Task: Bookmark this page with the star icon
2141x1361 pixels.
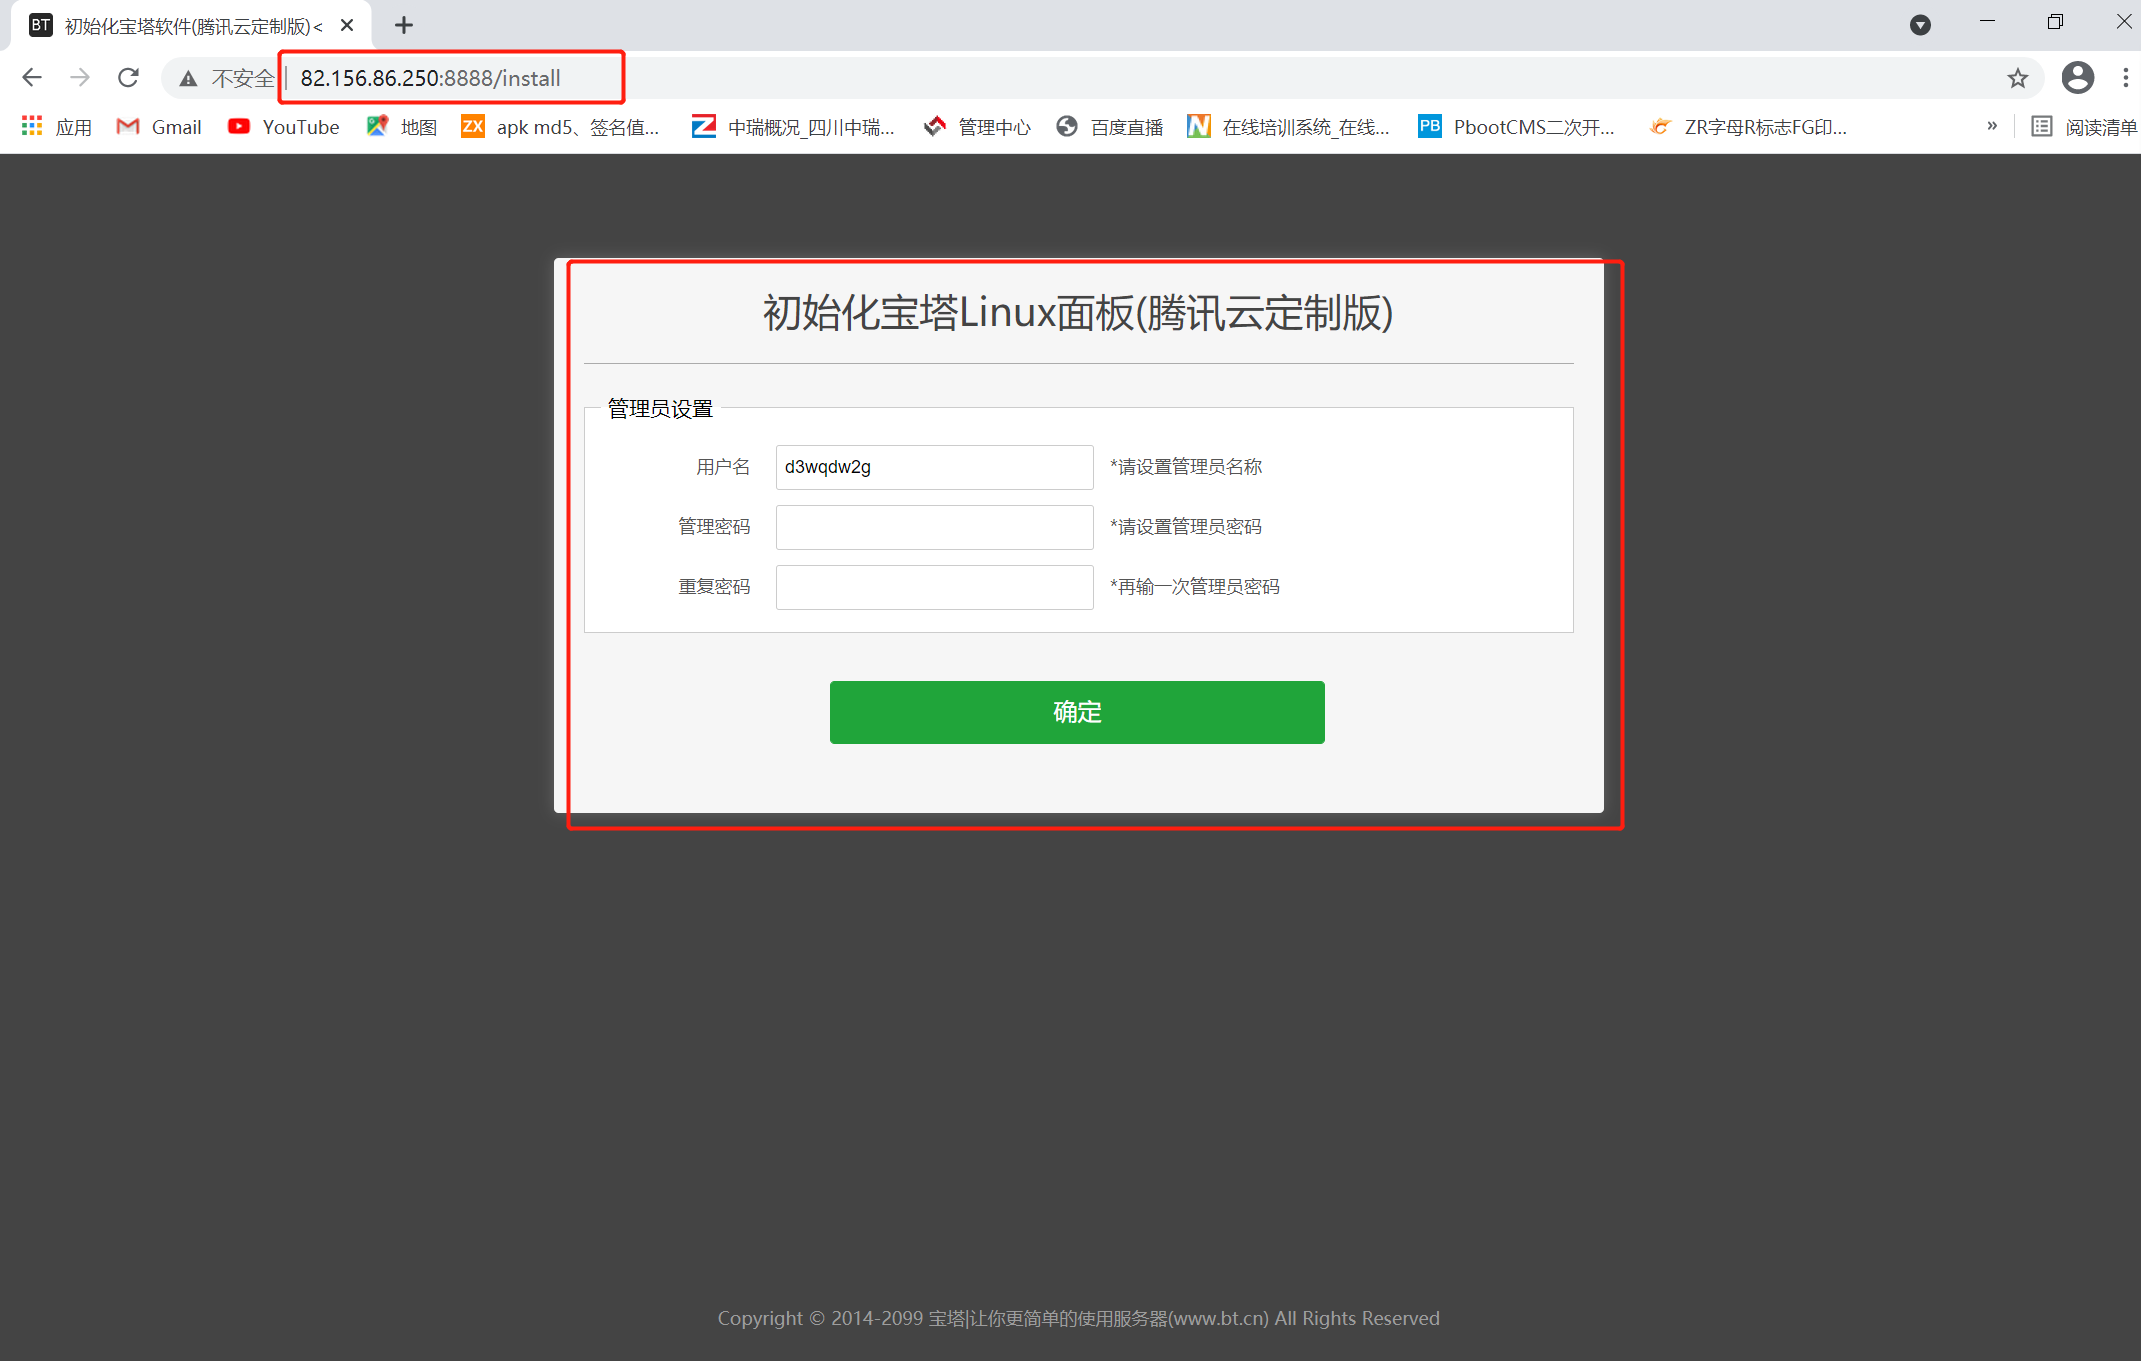Action: pyautogui.click(x=2017, y=78)
